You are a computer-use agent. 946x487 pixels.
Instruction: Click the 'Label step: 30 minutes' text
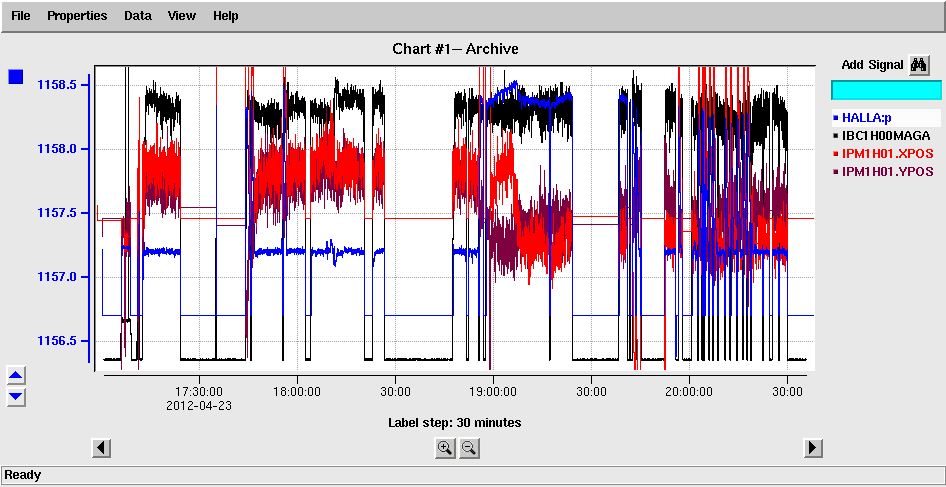pyautogui.click(x=455, y=422)
